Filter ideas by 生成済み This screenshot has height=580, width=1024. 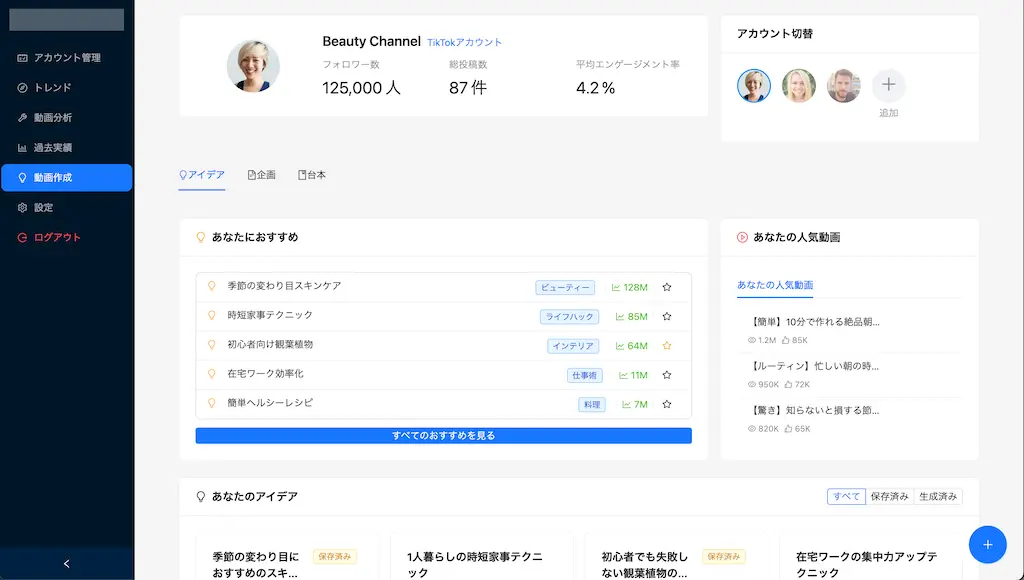pyautogui.click(x=938, y=496)
